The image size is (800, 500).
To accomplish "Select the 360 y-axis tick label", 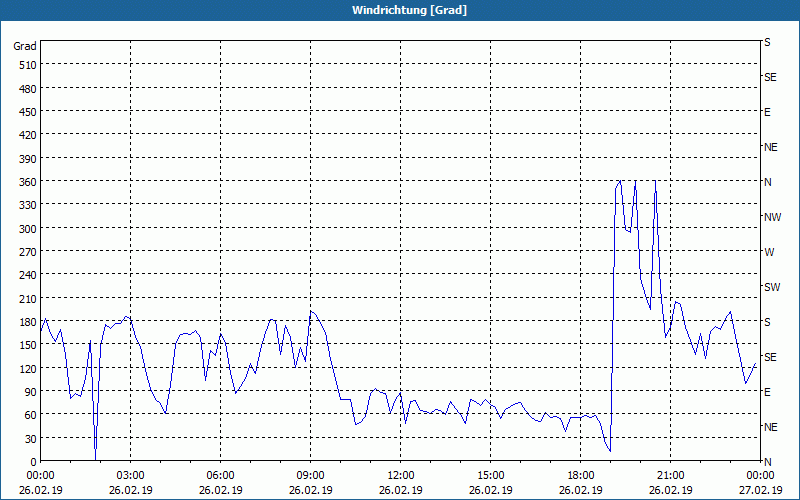I will (29, 182).
